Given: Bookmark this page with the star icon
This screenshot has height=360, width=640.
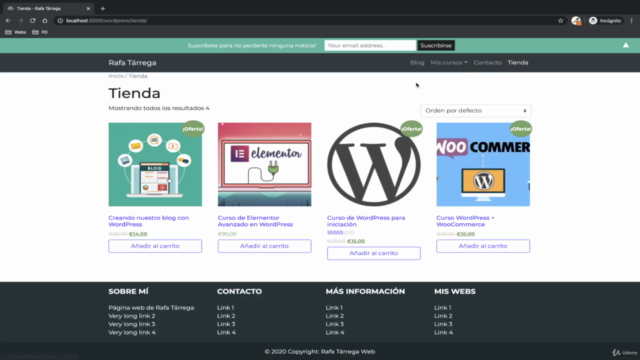Looking at the screenshot, I should (560, 20).
